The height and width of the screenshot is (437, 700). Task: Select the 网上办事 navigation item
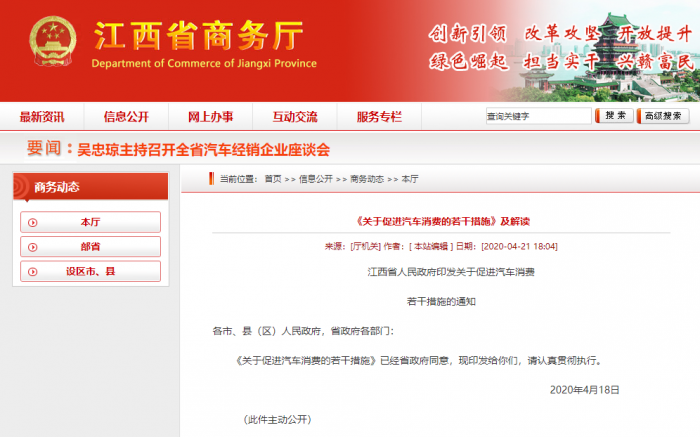(210, 116)
